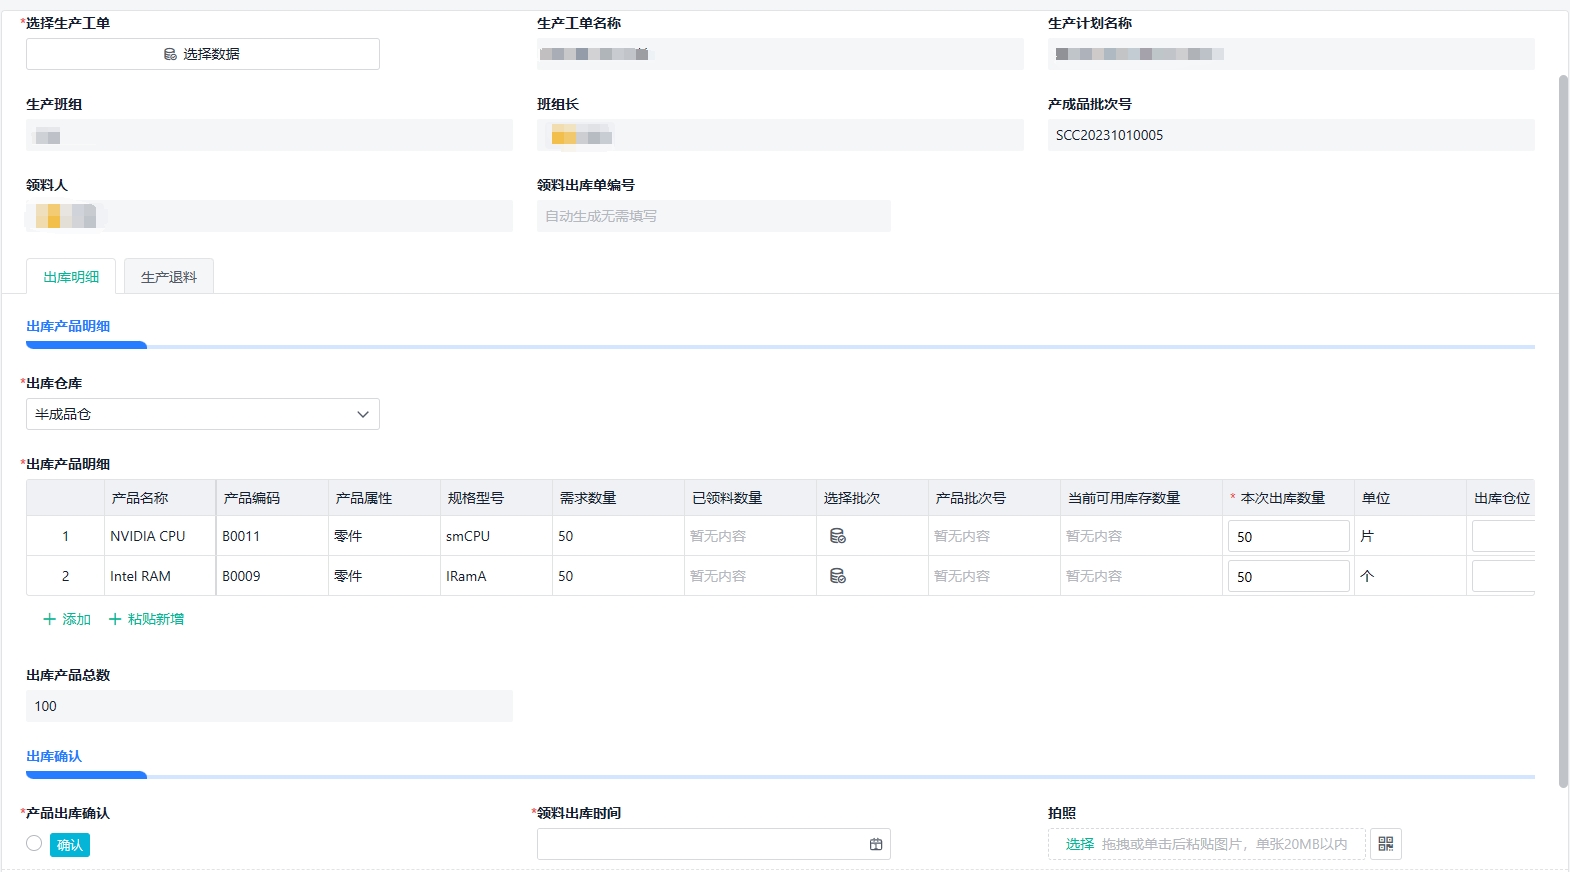Open the calendar icon in 领料出库时间 field
The image size is (1570, 872).
[876, 845]
